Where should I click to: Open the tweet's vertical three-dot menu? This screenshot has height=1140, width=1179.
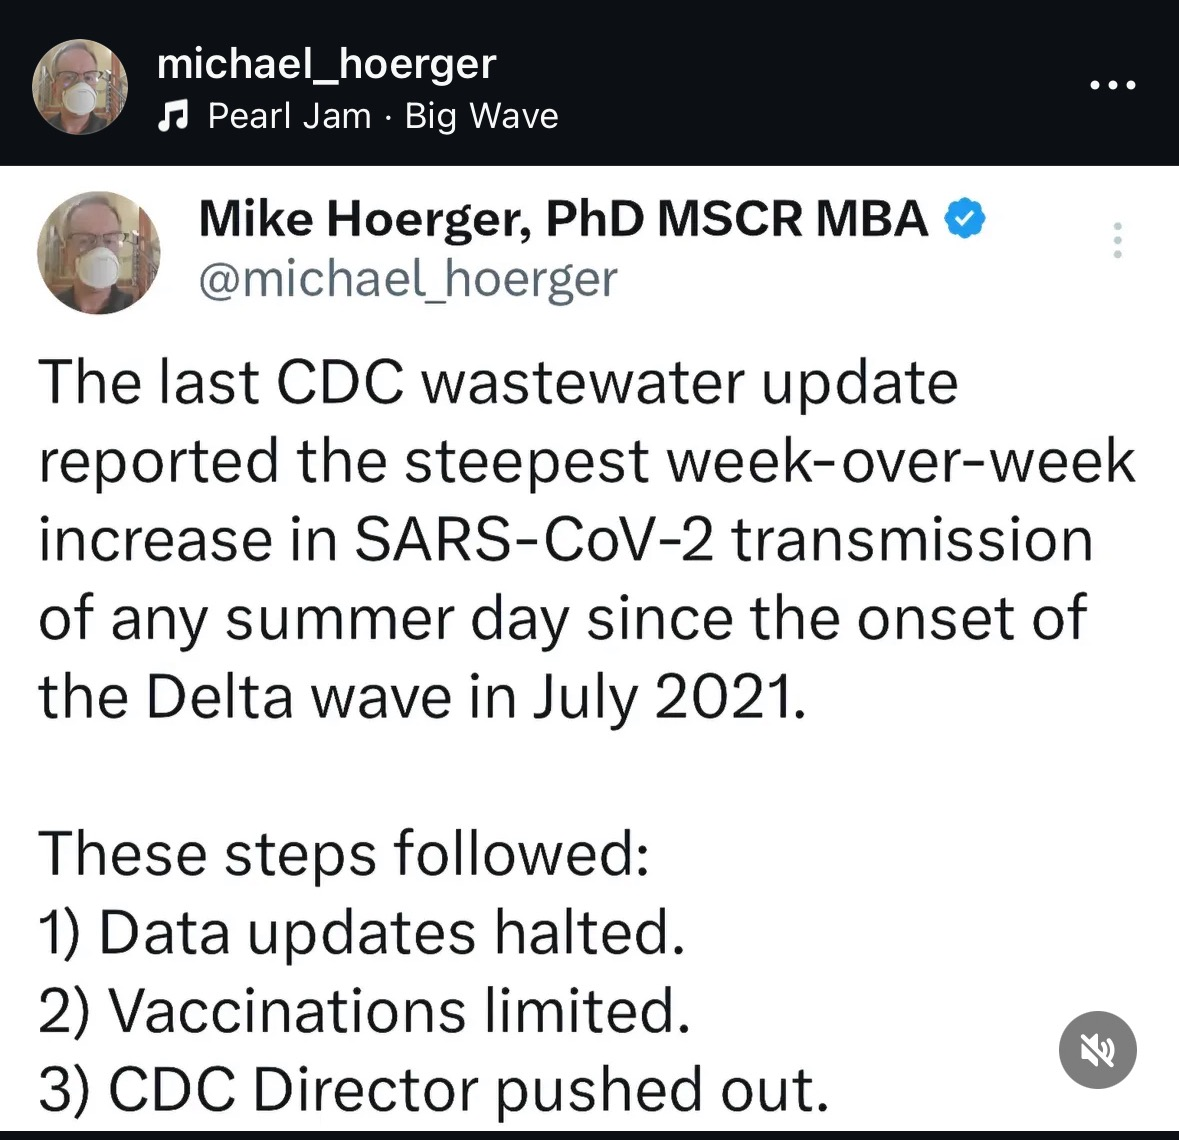[1117, 239]
